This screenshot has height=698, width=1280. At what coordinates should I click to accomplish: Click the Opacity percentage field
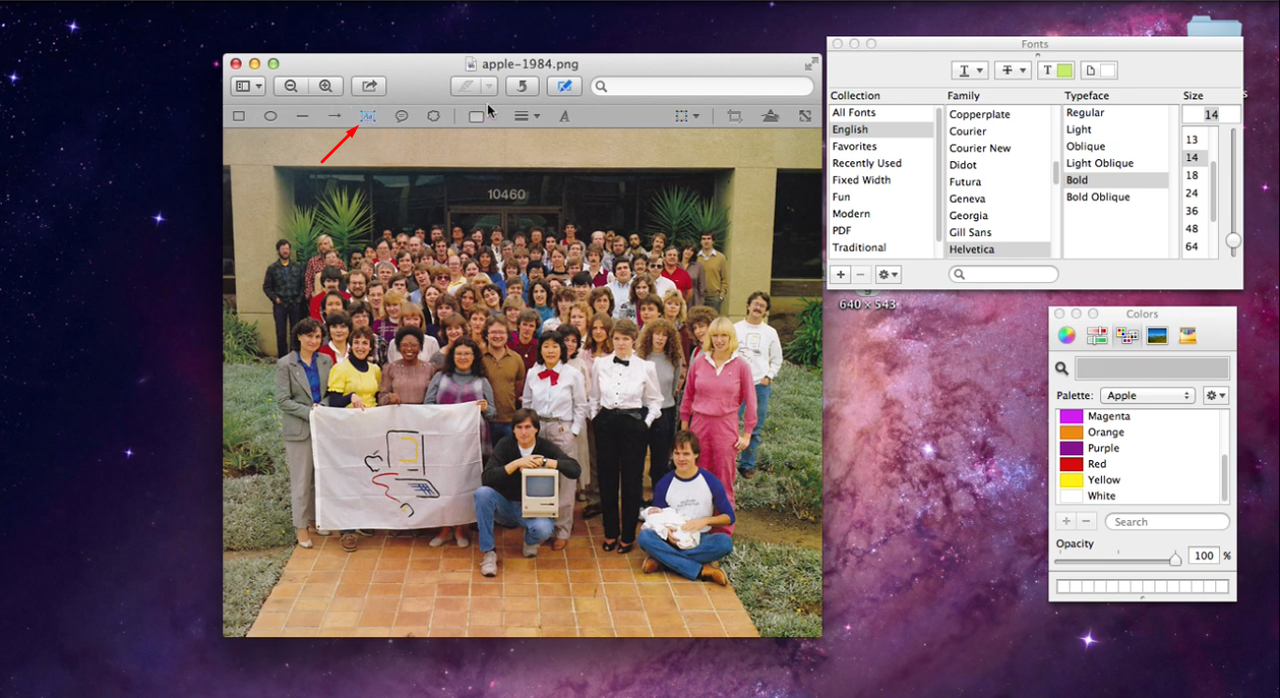1204,555
